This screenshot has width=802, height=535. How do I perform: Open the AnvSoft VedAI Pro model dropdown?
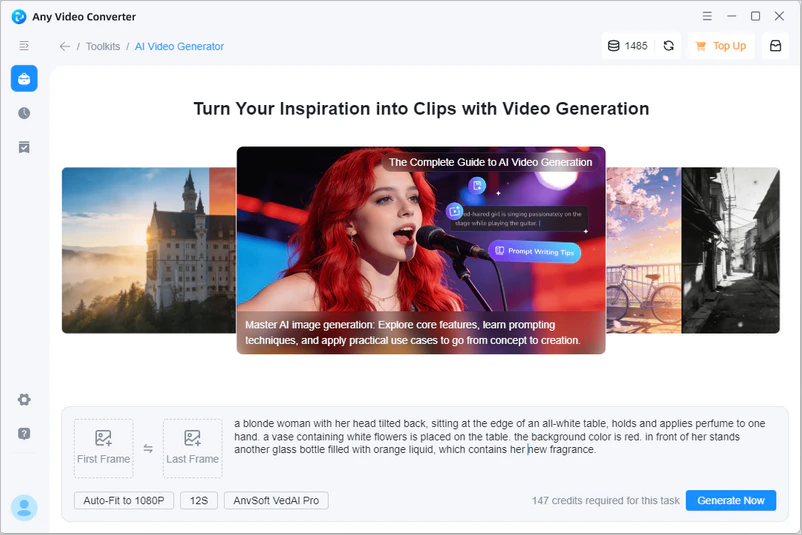pyautogui.click(x=276, y=500)
